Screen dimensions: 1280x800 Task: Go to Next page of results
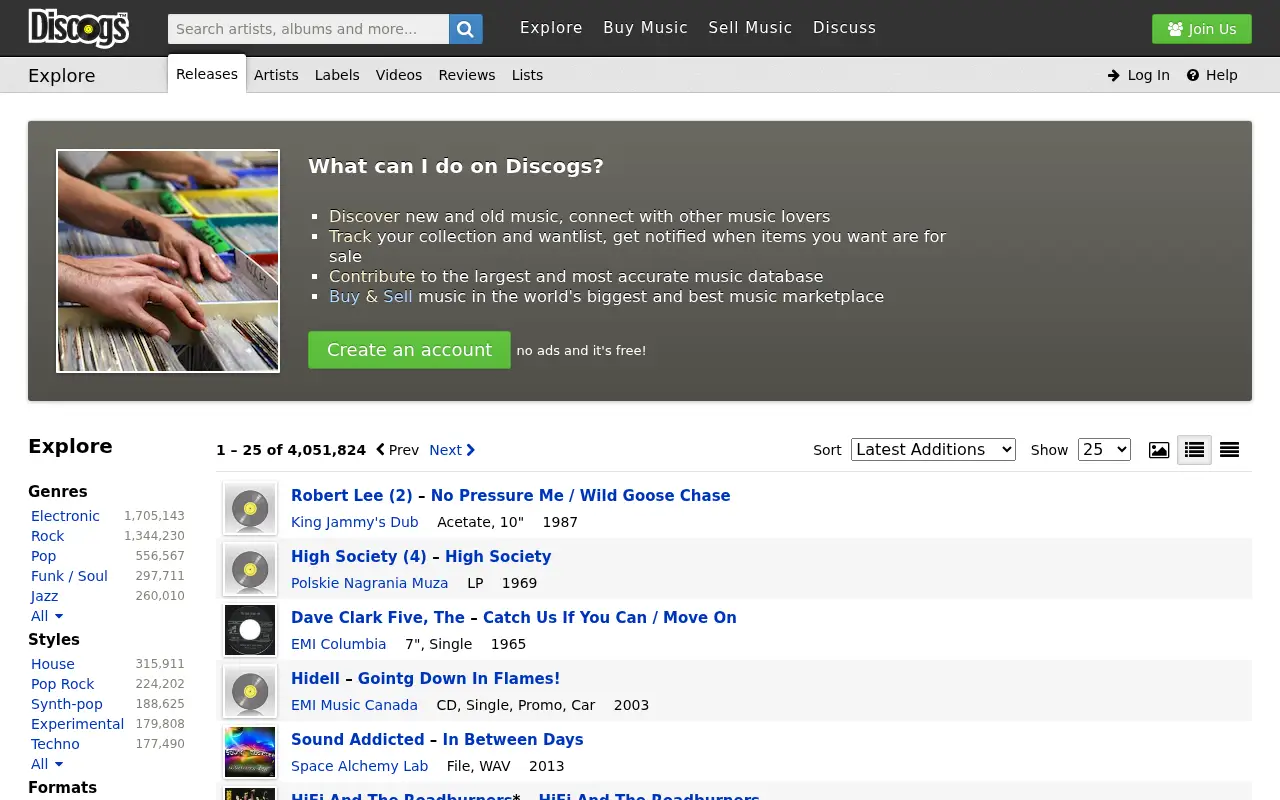coord(452,450)
